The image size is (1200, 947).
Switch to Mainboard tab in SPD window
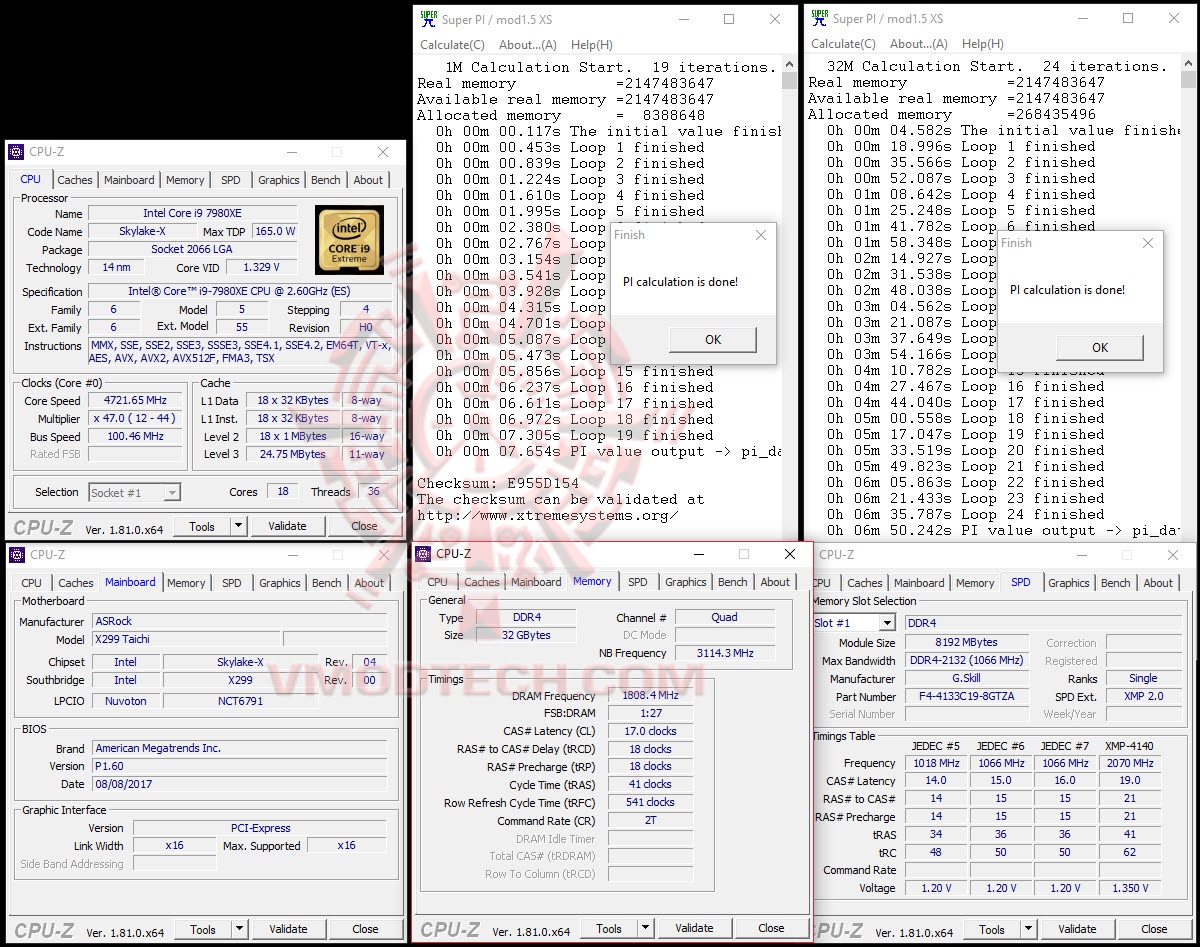(x=919, y=583)
